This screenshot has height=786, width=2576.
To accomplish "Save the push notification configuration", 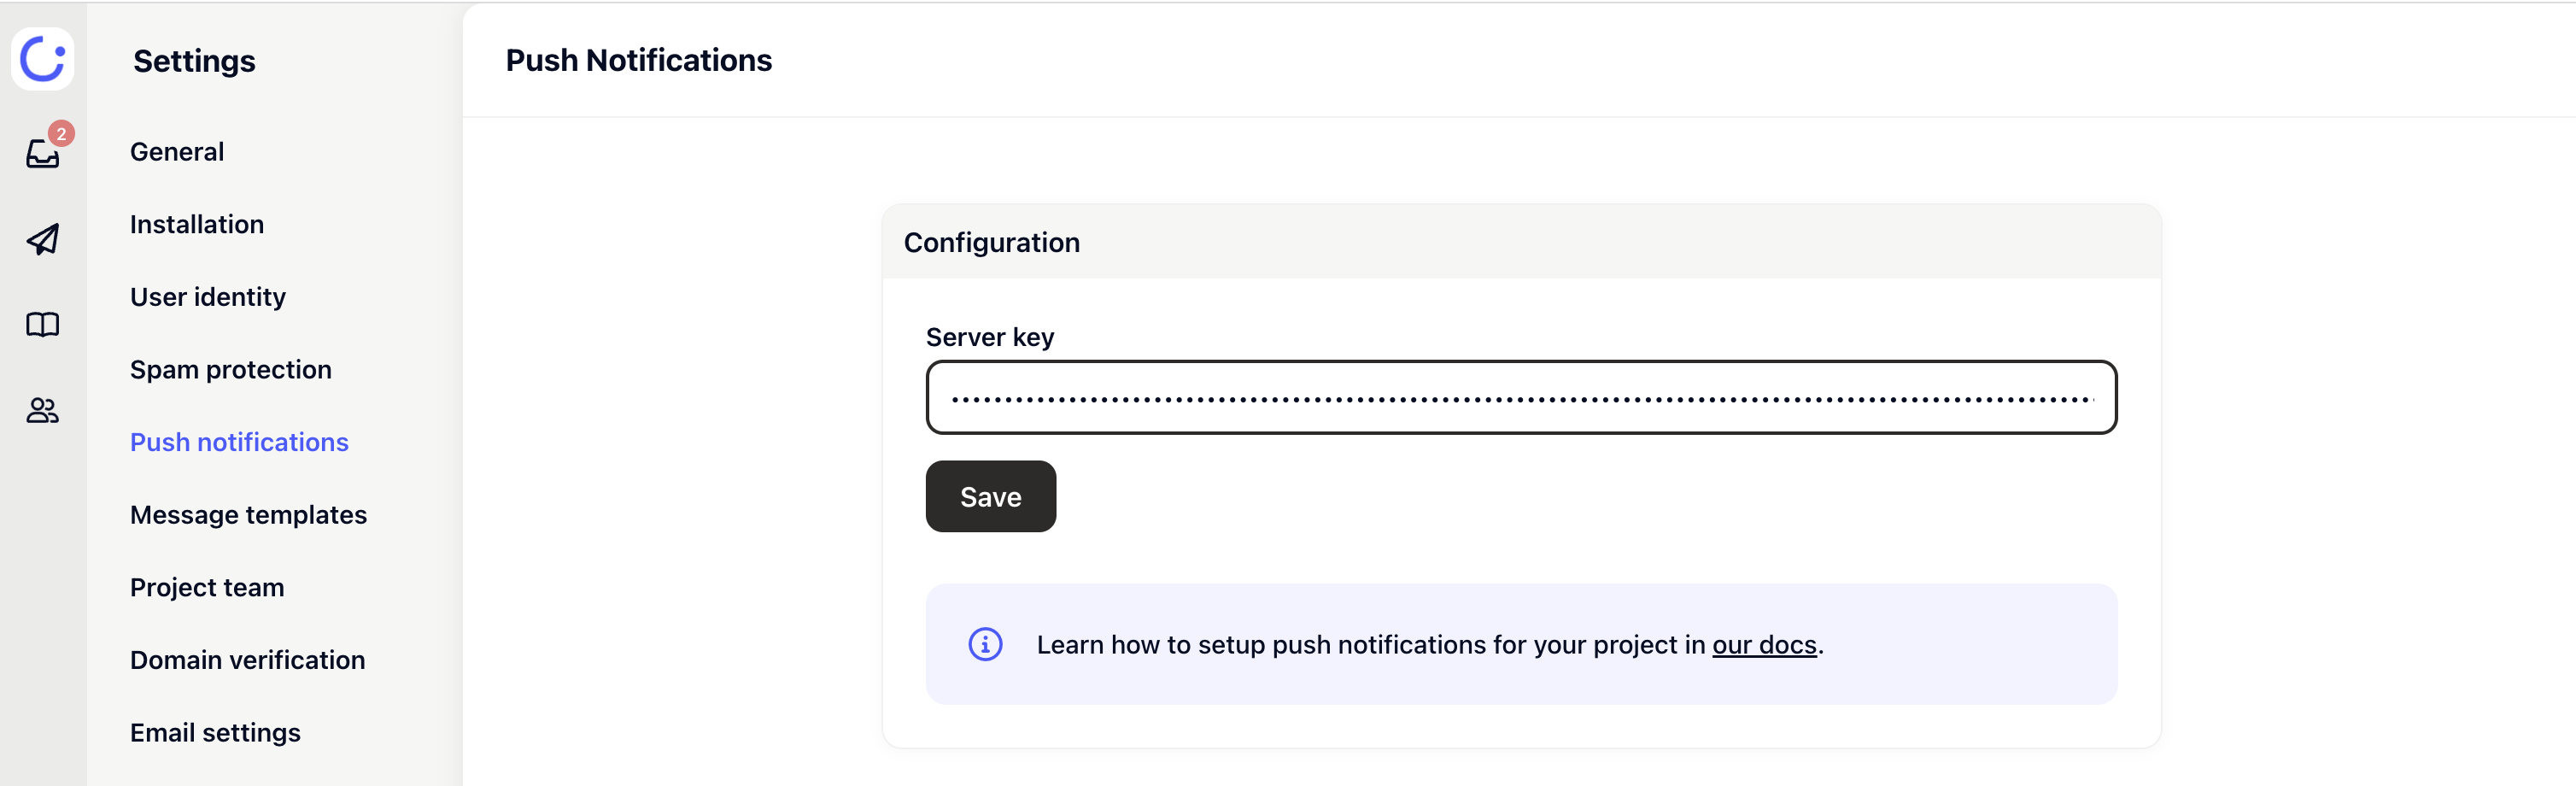I will pyautogui.click(x=990, y=496).
